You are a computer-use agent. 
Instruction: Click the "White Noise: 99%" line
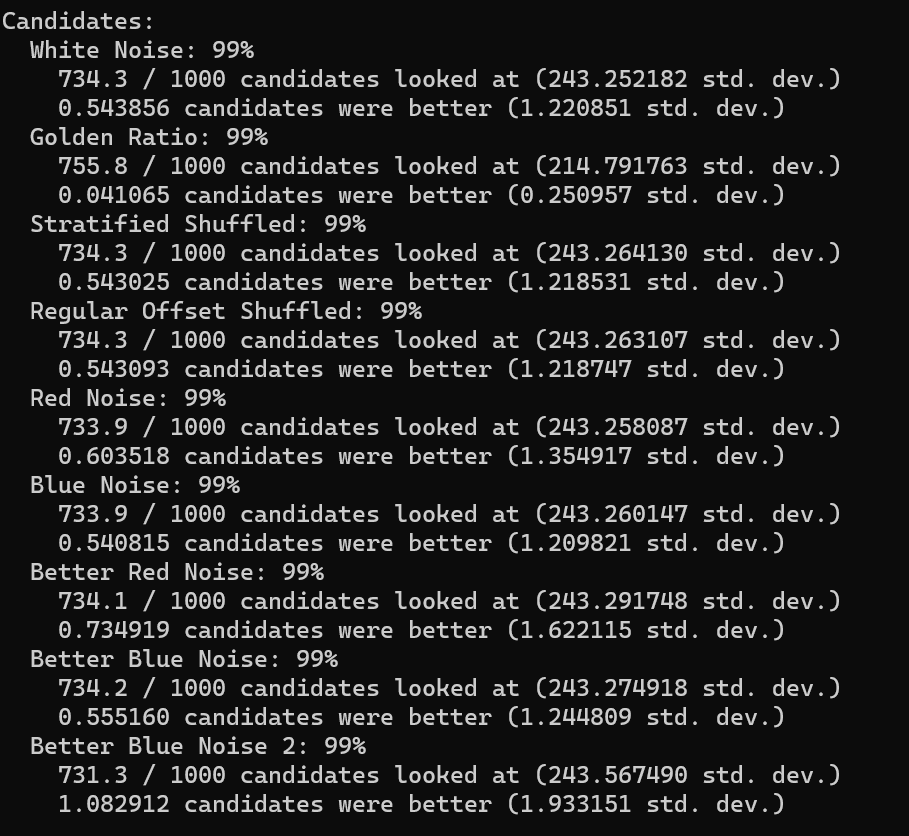tap(141, 49)
